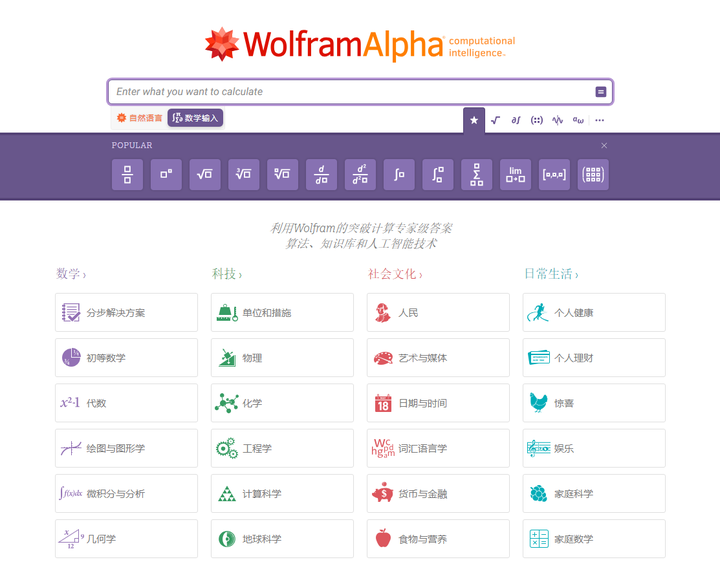Open 娱乐 topic
The height and width of the screenshot is (562, 720).
pyautogui.click(x=594, y=448)
